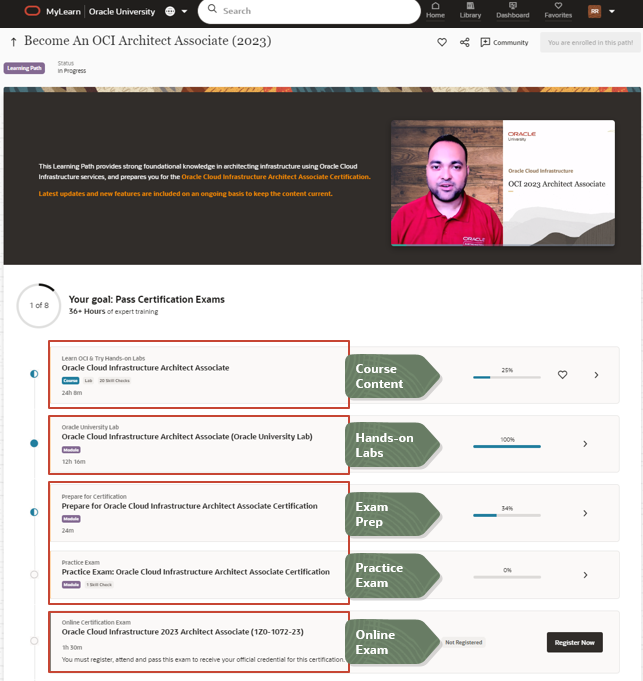
Task: Favorite this learning path heart icon
Action: tap(442, 42)
